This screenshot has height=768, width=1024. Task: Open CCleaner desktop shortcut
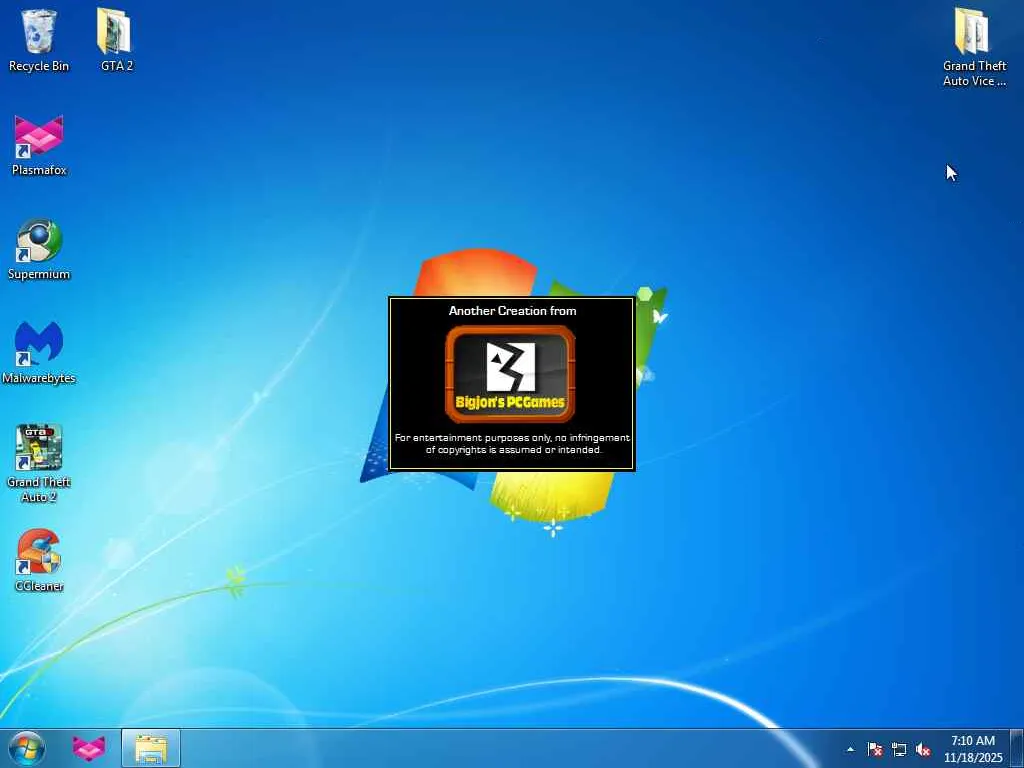click(39, 560)
